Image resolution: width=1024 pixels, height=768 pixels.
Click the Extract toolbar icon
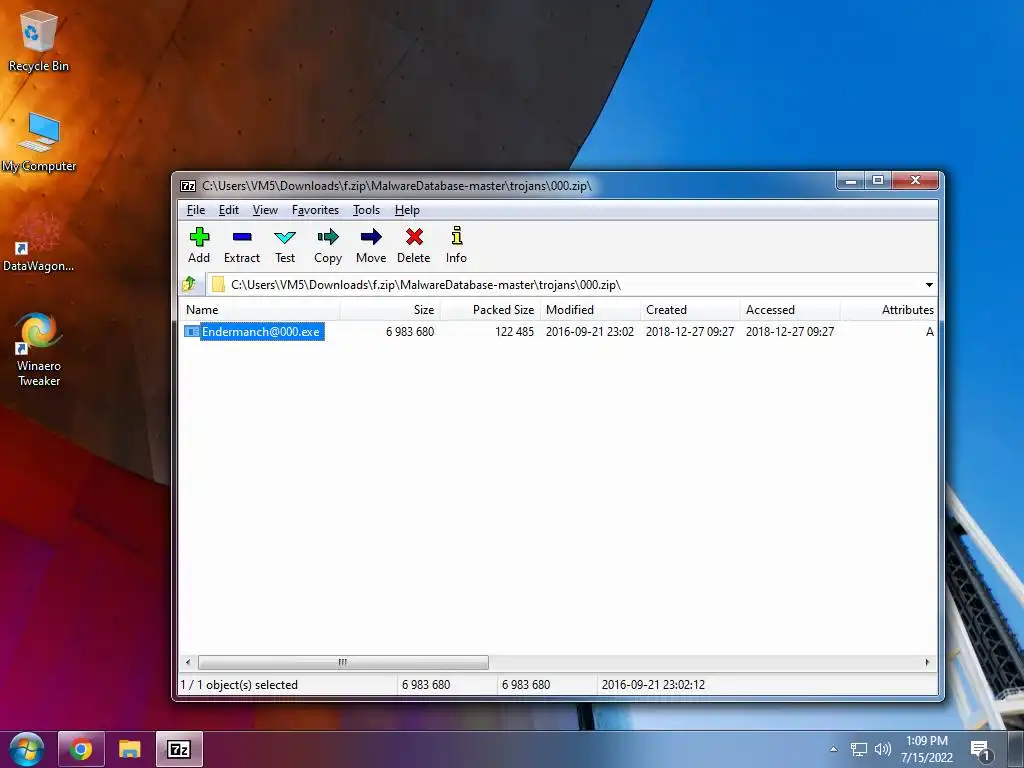(x=242, y=246)
